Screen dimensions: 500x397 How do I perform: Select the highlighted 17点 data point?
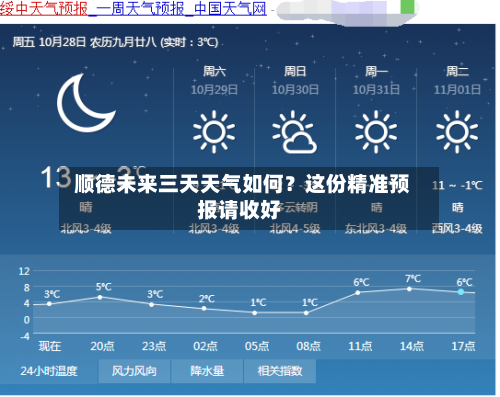461,292
